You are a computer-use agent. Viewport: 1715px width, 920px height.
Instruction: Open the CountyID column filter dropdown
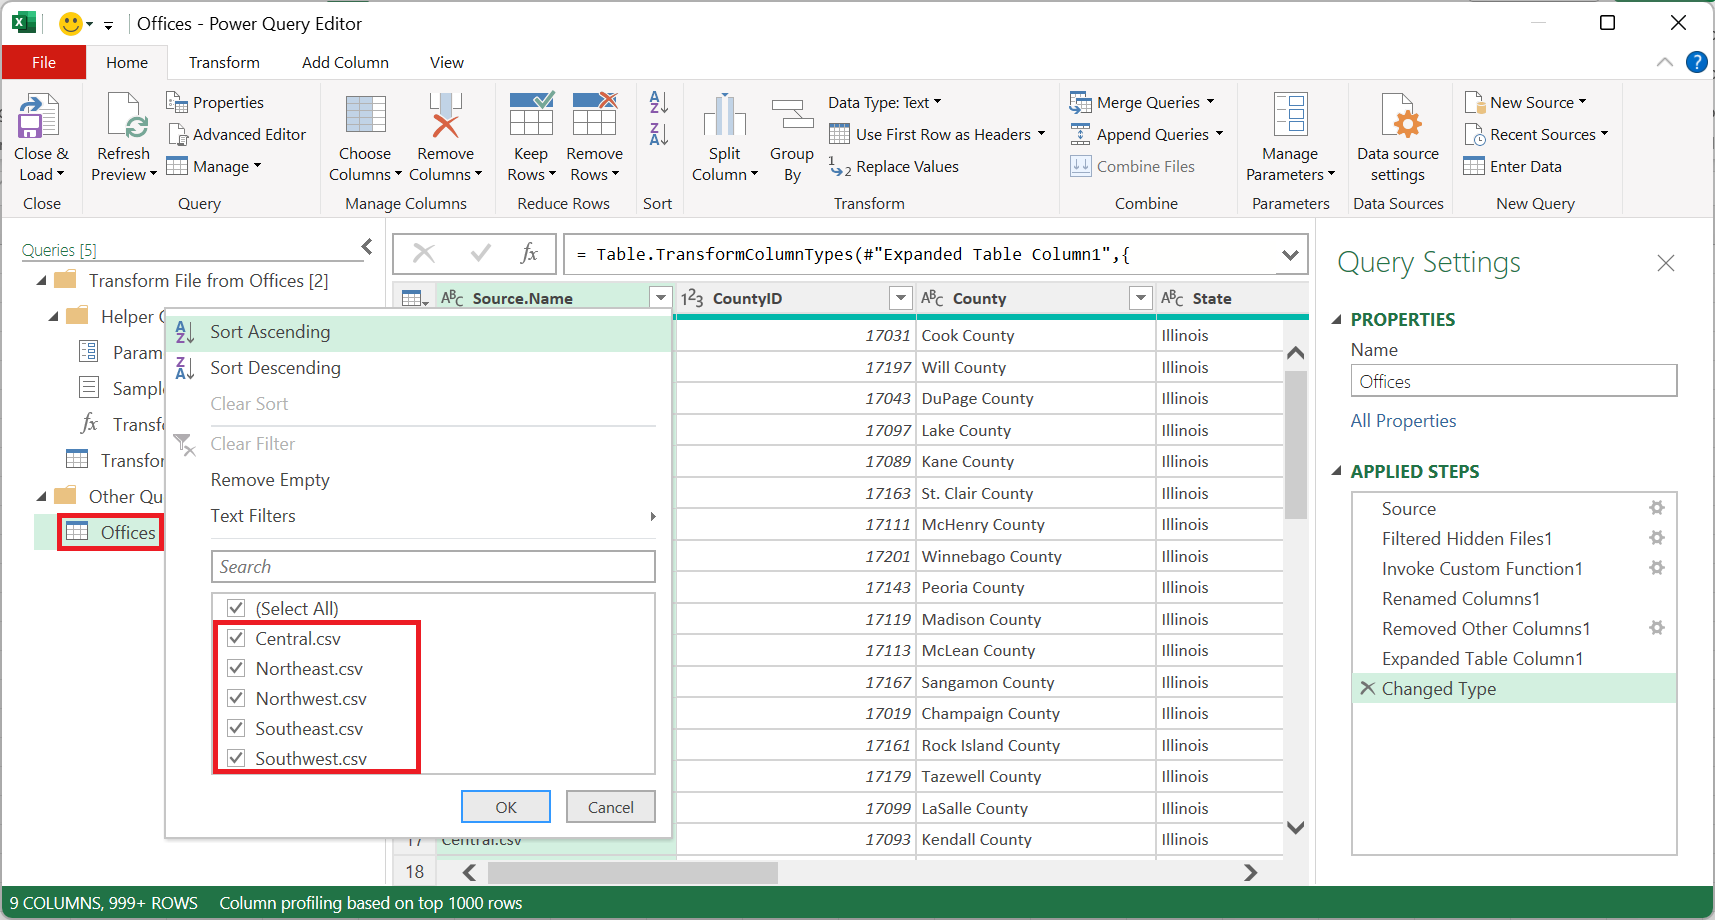(901, 298)
